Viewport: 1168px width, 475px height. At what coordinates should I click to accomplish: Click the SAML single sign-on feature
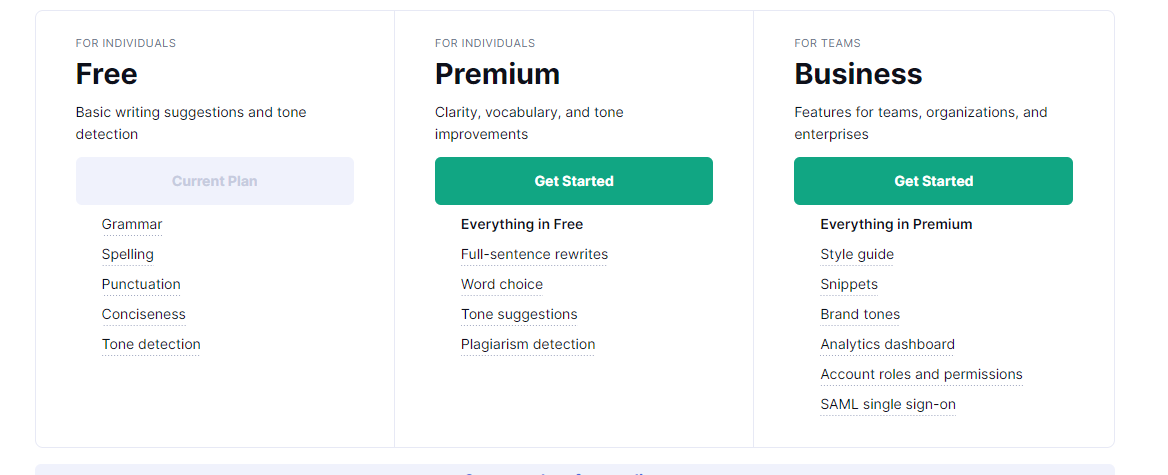[888, 404]
